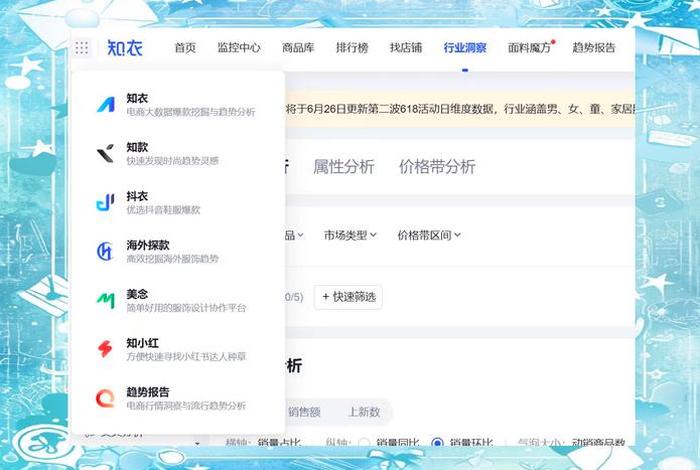Click 电商行情洞察与流行趋势分析 description

click(x=186, y=406)
